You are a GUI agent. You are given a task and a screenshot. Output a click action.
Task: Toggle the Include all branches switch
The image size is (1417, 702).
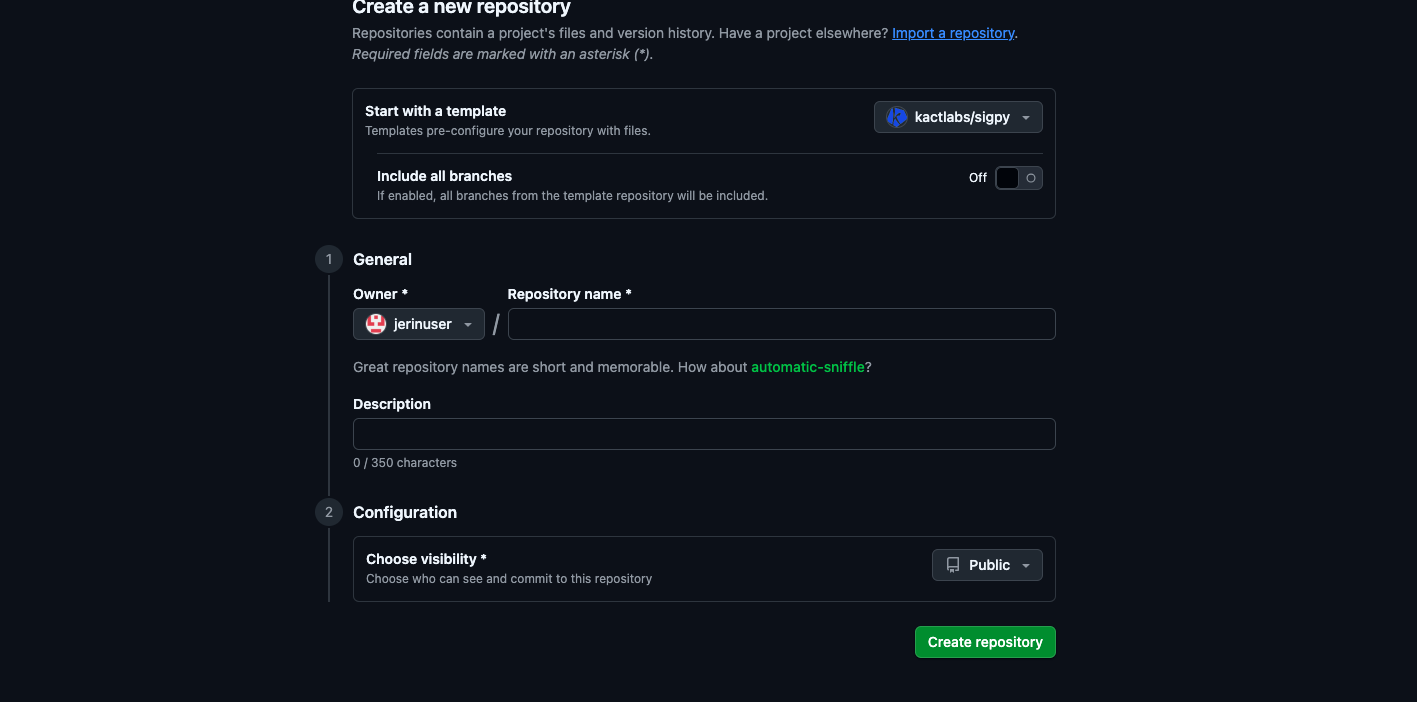click(1018, 178)
